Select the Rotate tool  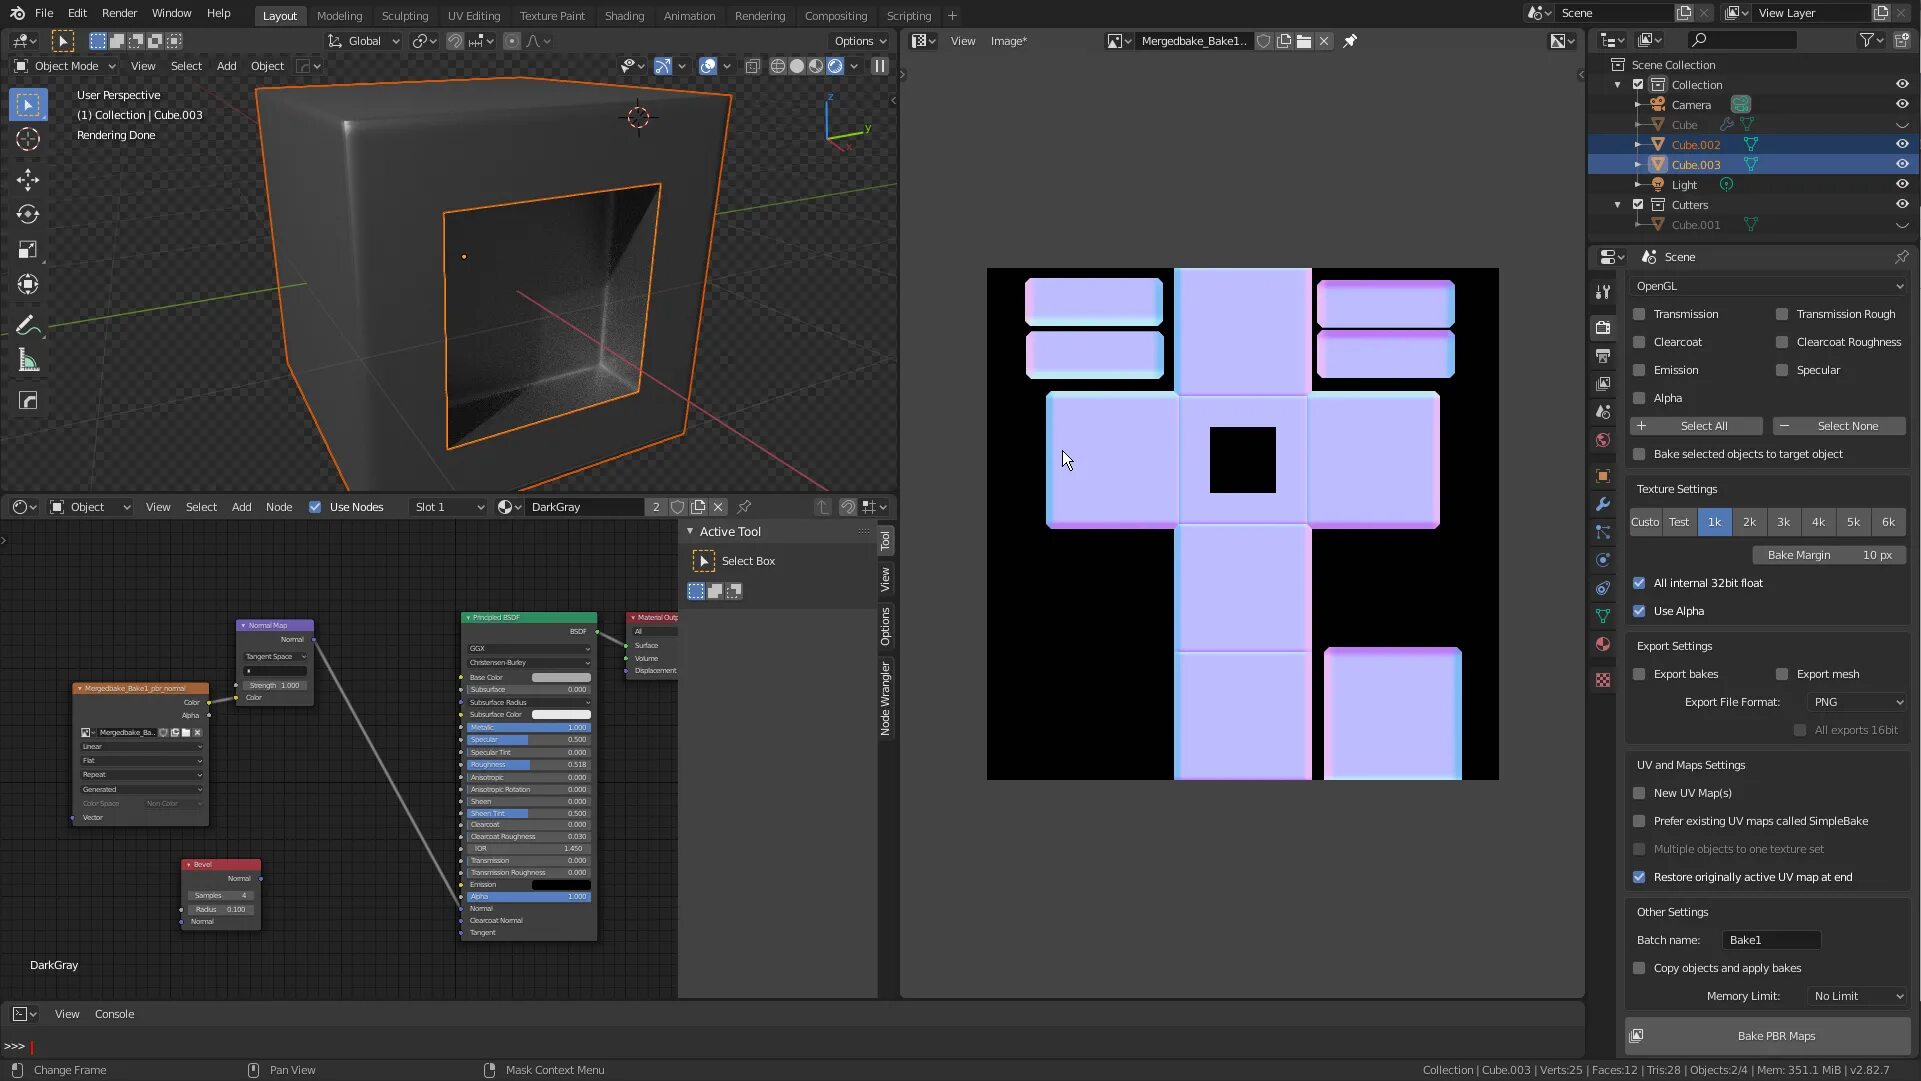(28, 215)
